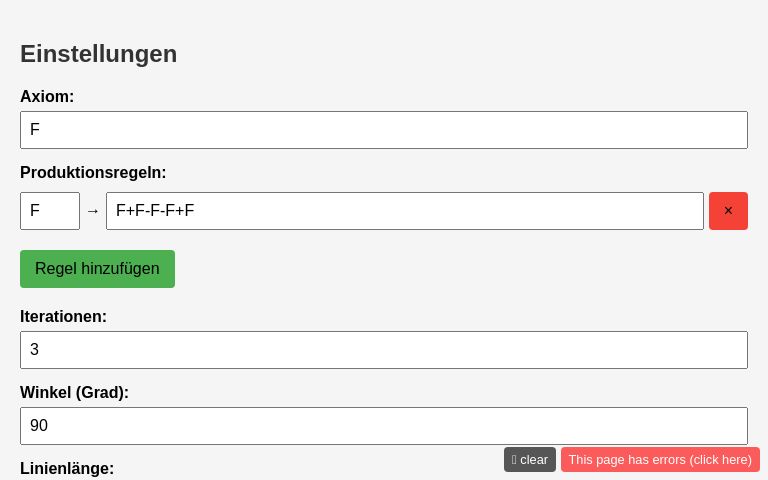Click the value 3 in the Iterationen field

tap(35, 350)
